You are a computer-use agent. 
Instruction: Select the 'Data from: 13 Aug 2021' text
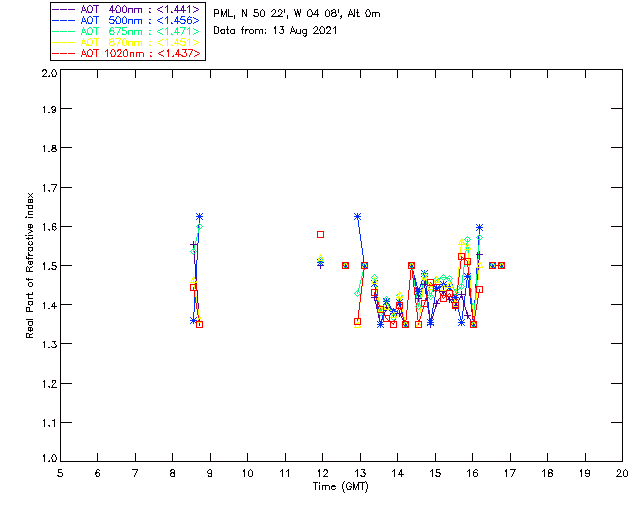click(275, 31)
